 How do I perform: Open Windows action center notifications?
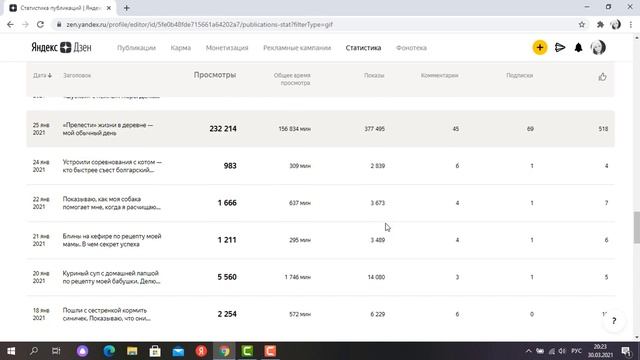[x=627, y=351]
